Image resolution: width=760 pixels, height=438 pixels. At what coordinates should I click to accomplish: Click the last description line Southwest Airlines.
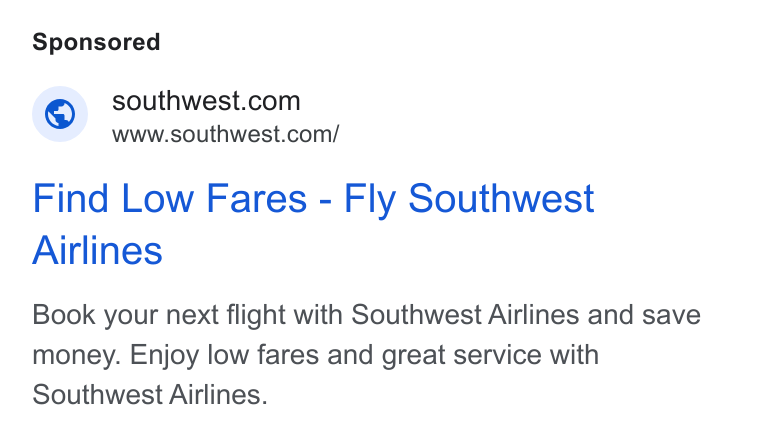(150, 394)
